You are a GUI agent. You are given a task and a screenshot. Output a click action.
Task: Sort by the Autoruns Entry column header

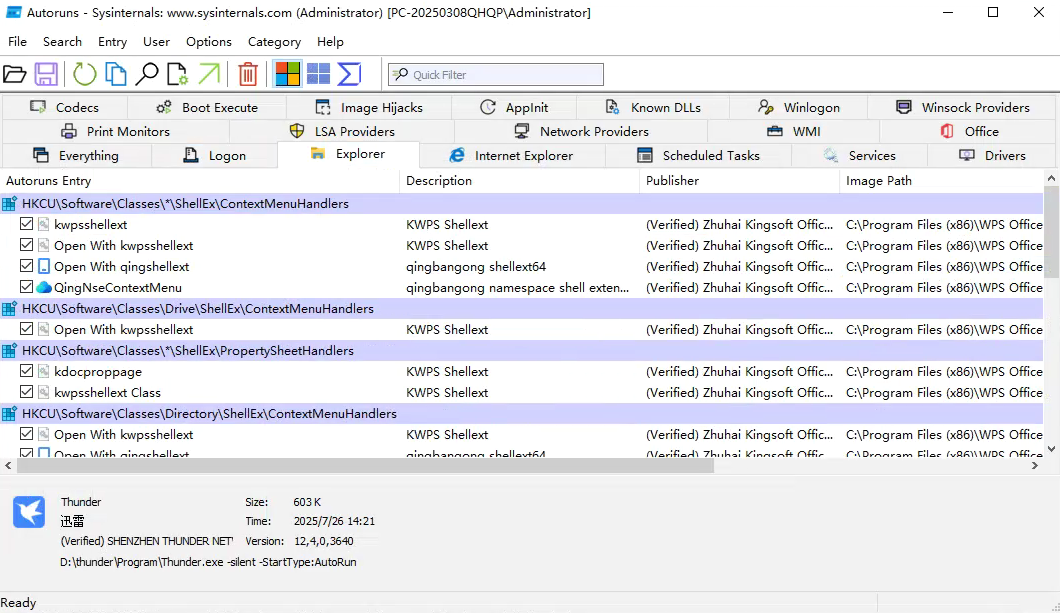[200, 180]
